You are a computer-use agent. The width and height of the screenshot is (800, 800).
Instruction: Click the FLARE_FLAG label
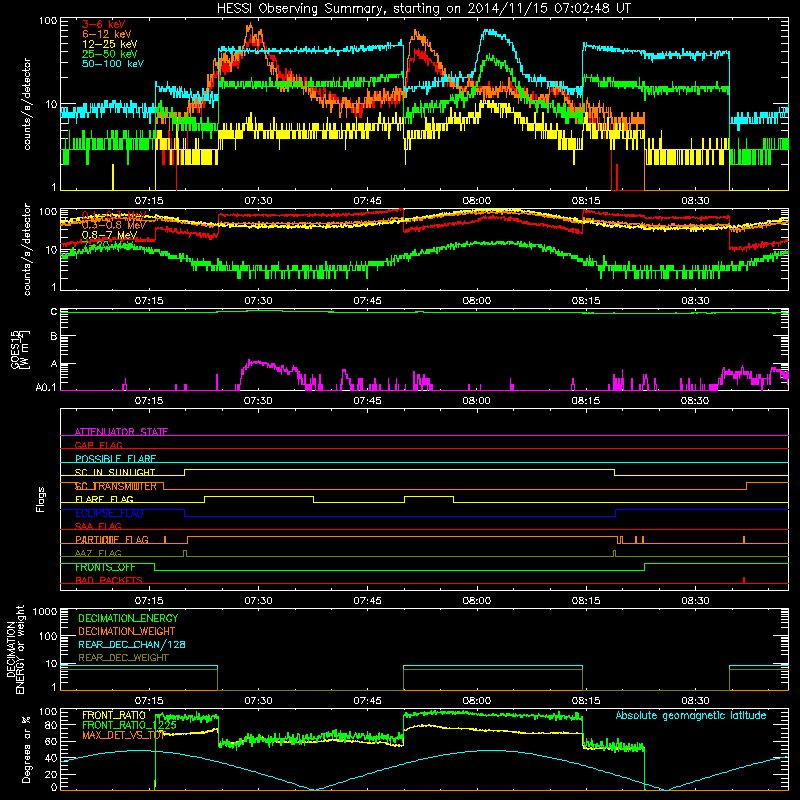(x=104, y=499)
